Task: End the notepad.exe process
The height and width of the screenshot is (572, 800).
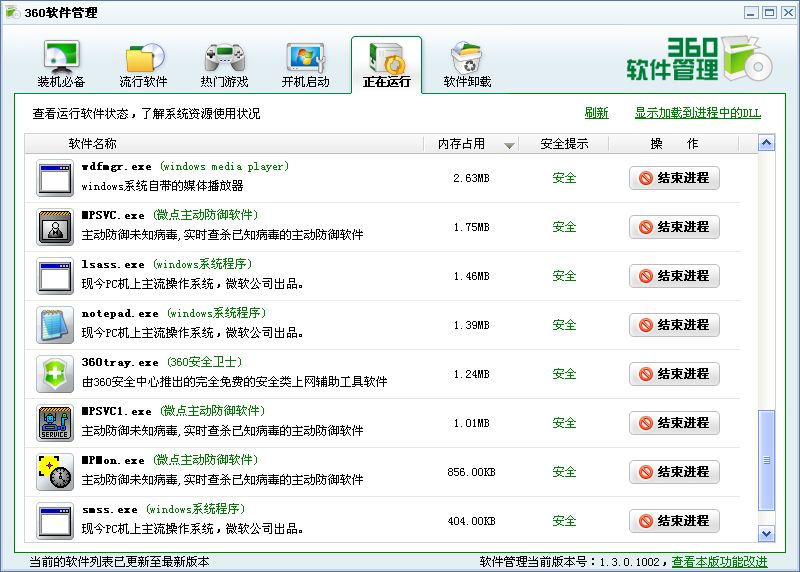Action: click(x=674, y=325)
